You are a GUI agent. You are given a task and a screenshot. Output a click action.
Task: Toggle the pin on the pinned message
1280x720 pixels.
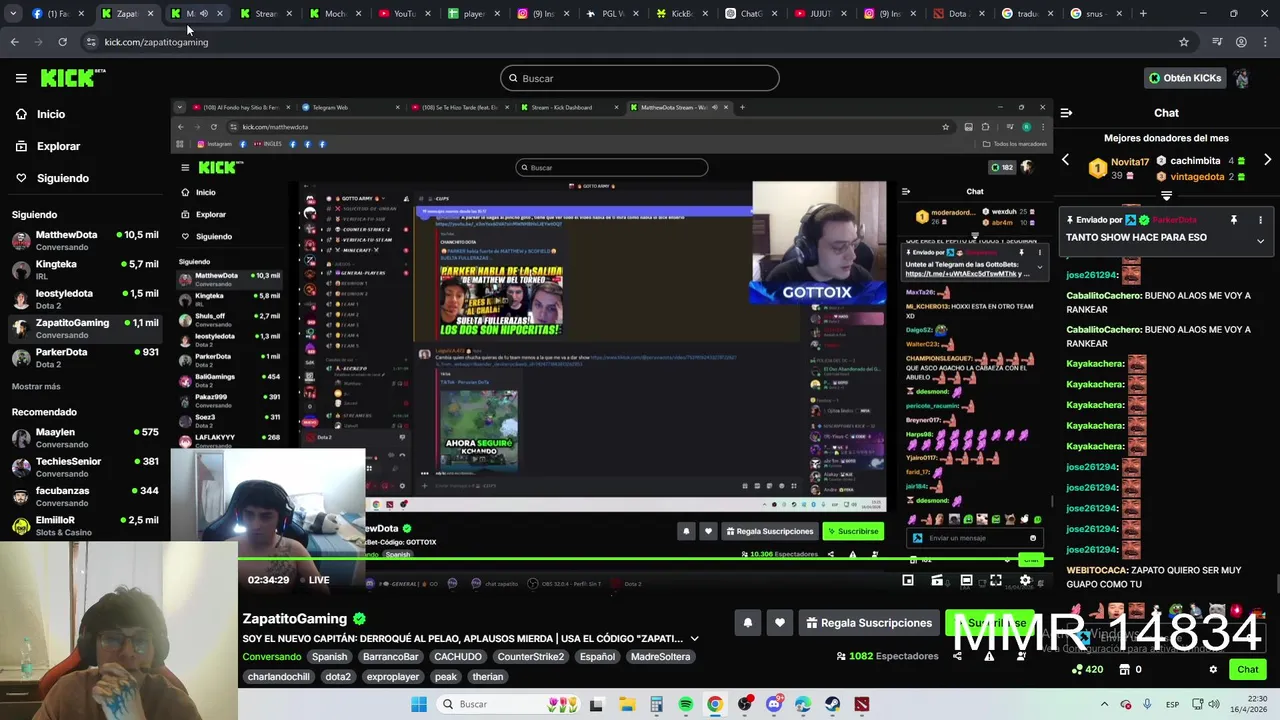(x=1234, y=220)
